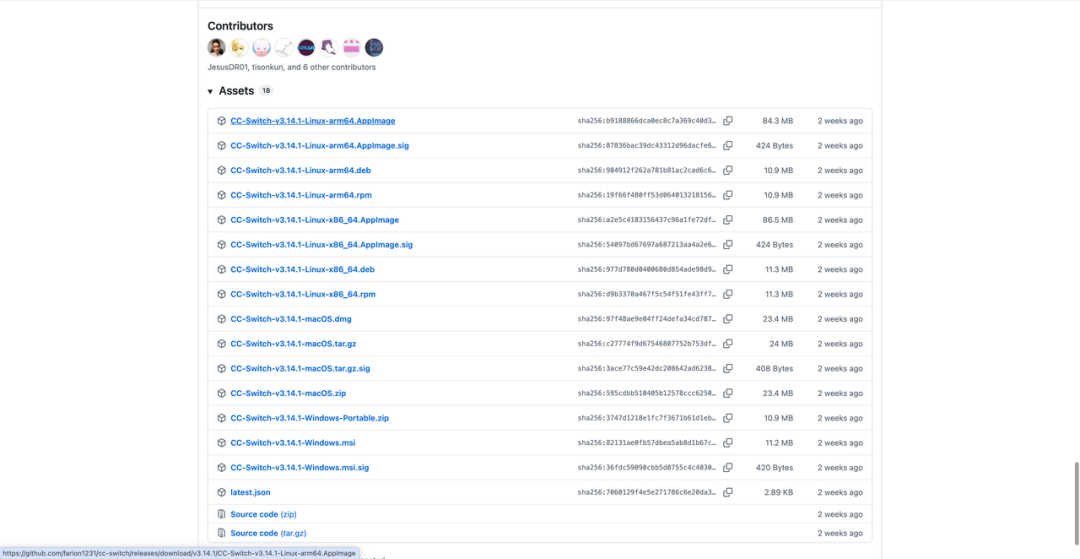Click zip file icon beside Source code (zip)
1080x559 pixels.
click(x=222, y=514)
